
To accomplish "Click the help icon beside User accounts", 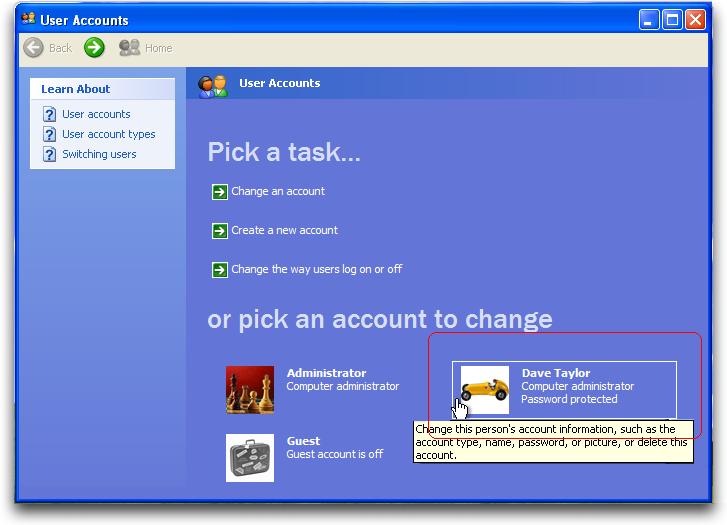I will coord(49,115).
